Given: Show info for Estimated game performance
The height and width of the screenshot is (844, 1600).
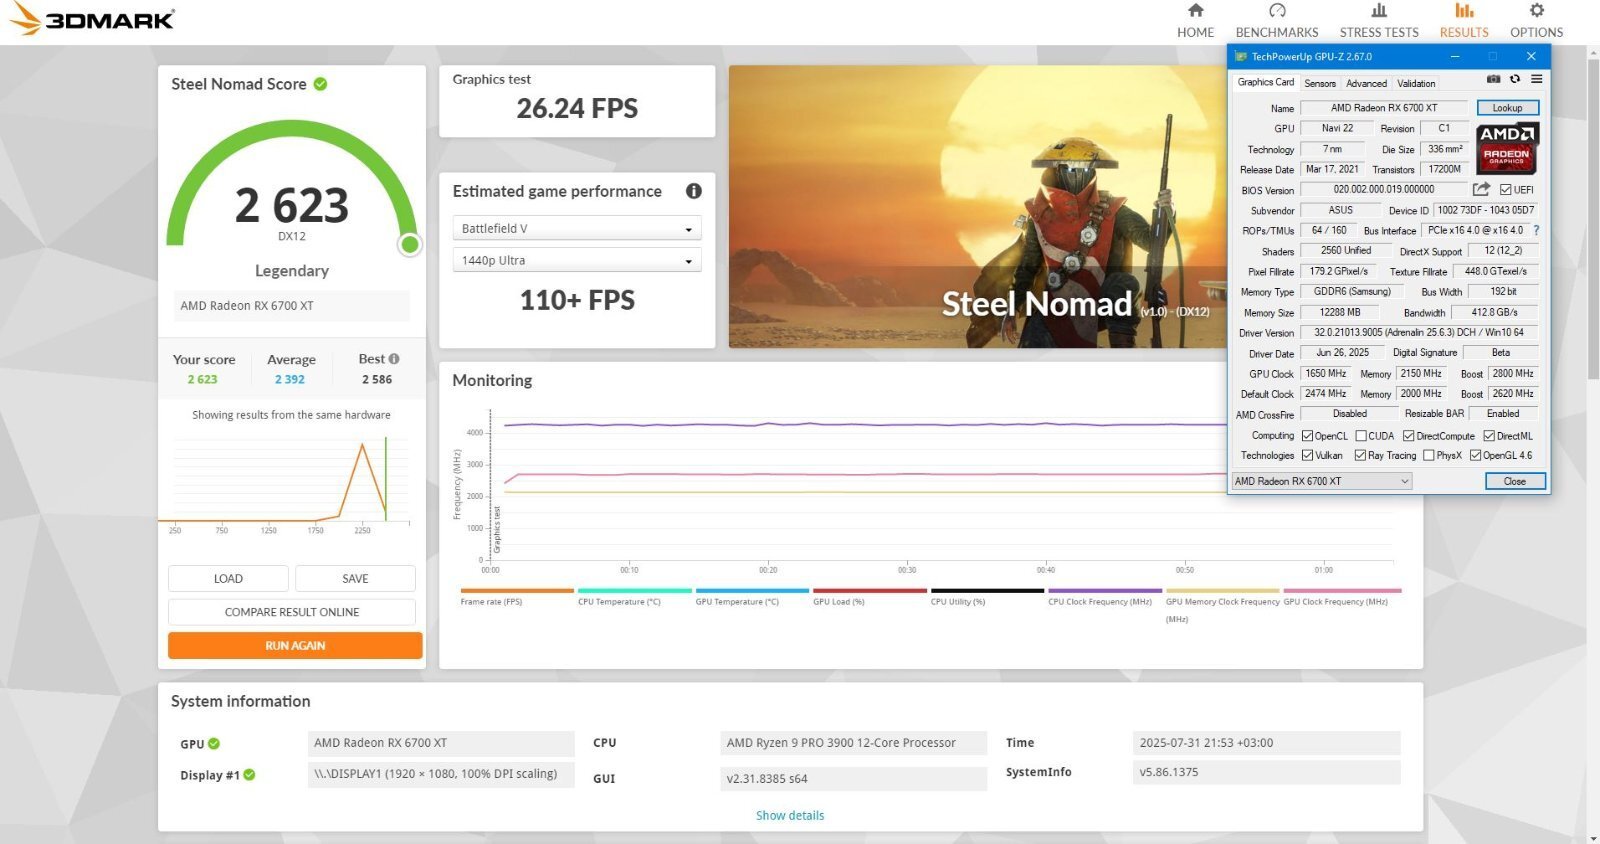Looking at the screenshot, I should (693, 191).
